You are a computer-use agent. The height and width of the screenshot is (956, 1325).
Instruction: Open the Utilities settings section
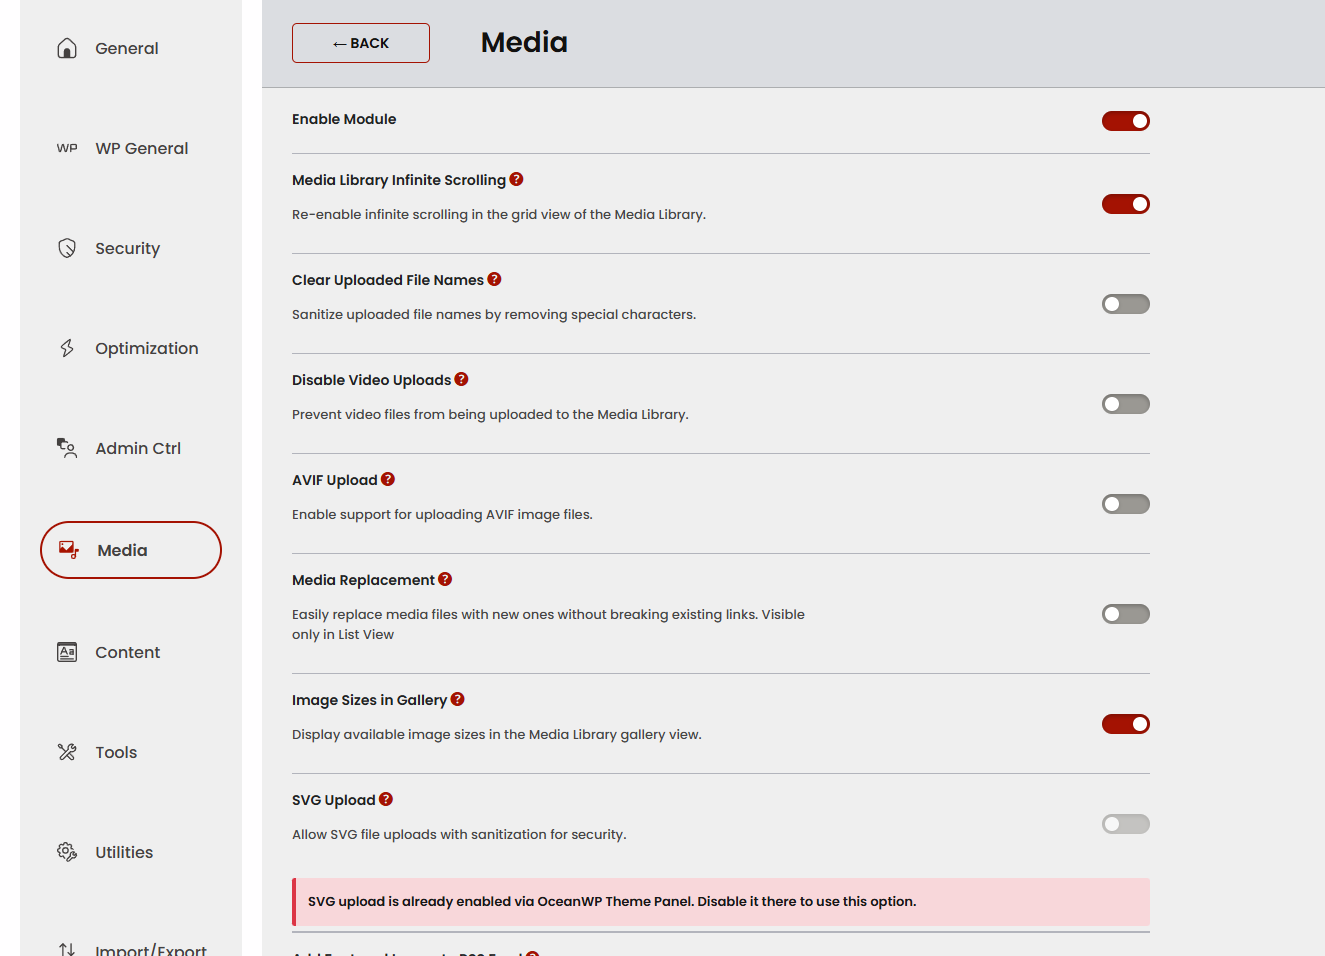coord(123,851)
